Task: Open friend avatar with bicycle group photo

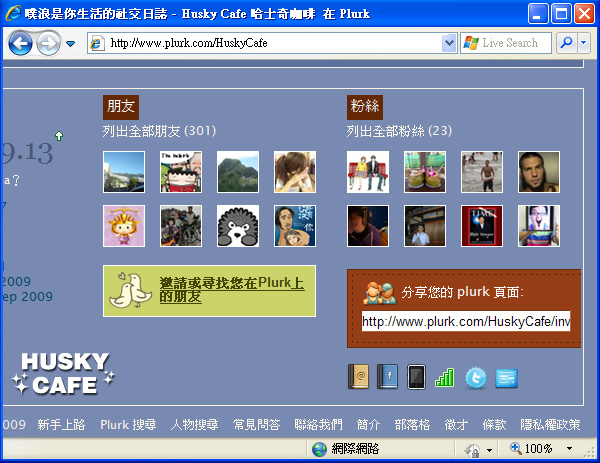Action: coord(181,226)
